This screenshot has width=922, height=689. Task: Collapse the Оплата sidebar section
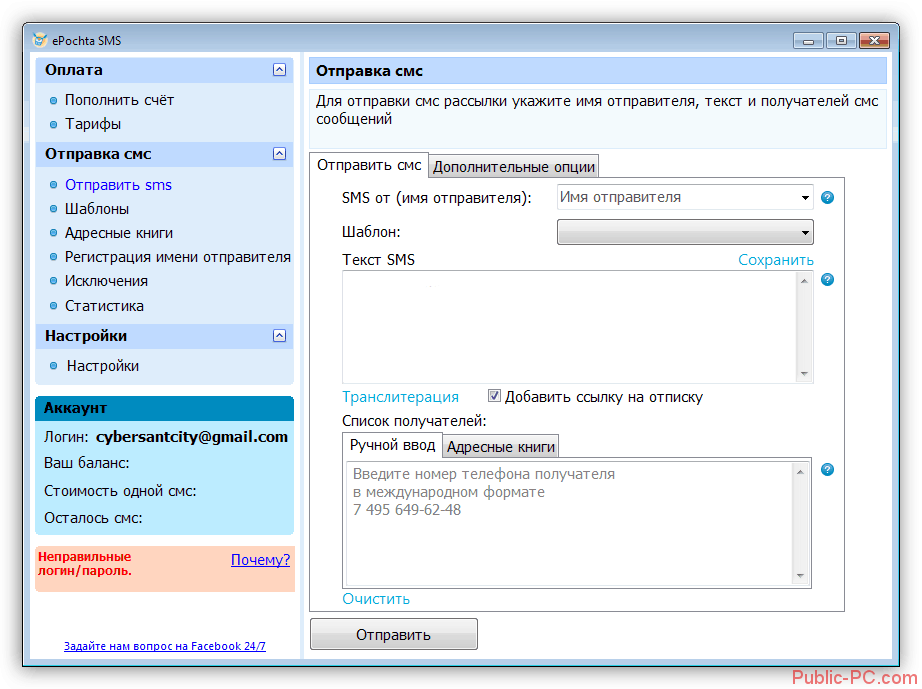point(279,70)
